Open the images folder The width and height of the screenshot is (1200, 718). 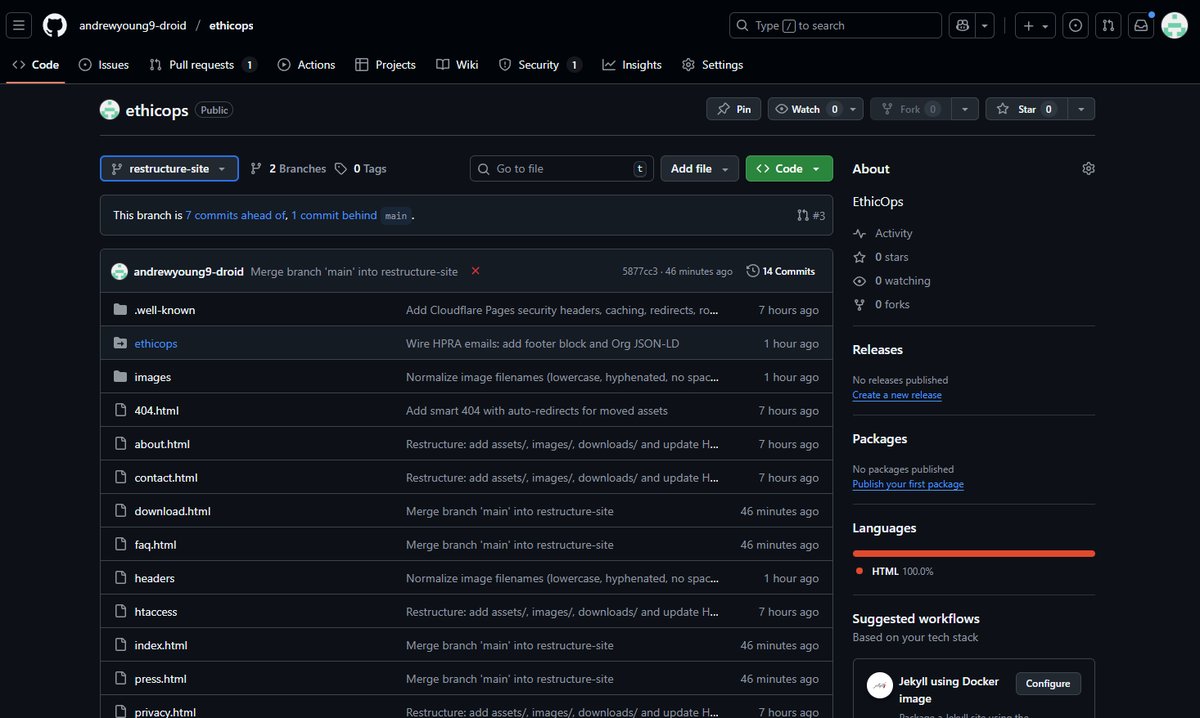(x=153, y=377)
